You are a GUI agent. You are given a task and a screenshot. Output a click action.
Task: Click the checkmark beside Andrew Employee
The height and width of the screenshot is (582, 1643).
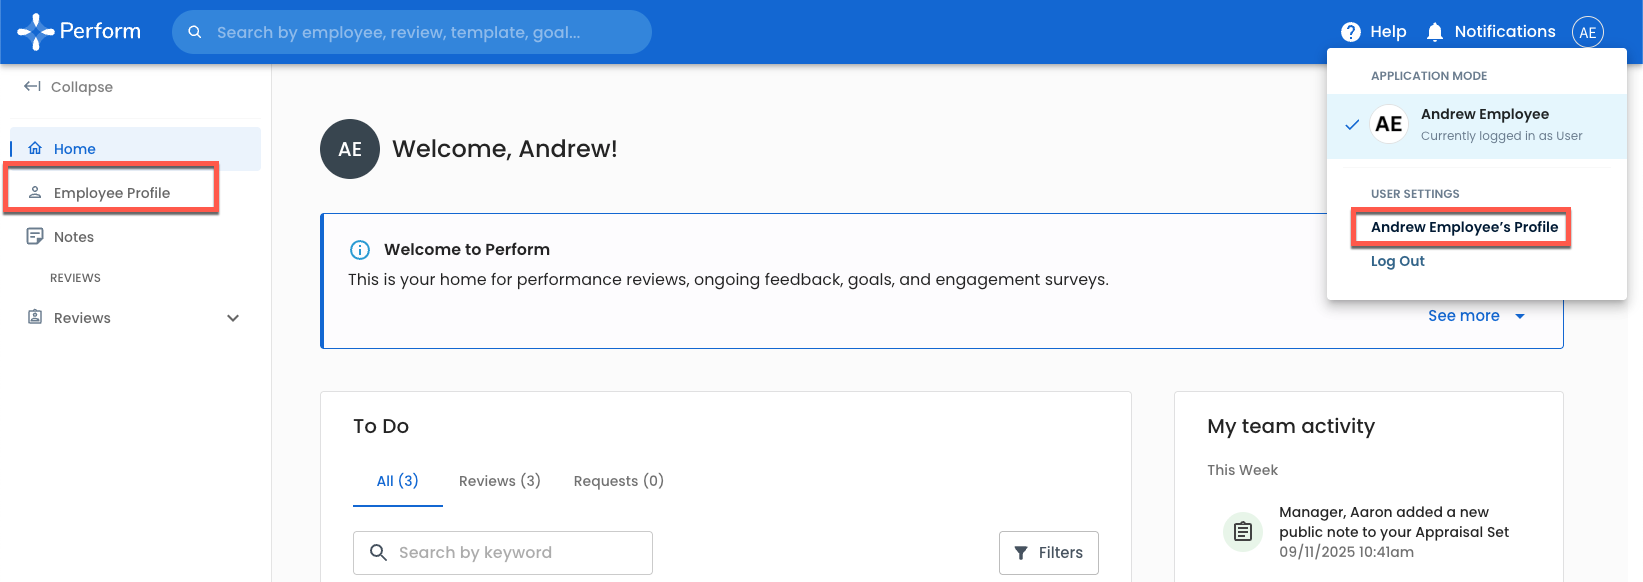[1352, 125]
